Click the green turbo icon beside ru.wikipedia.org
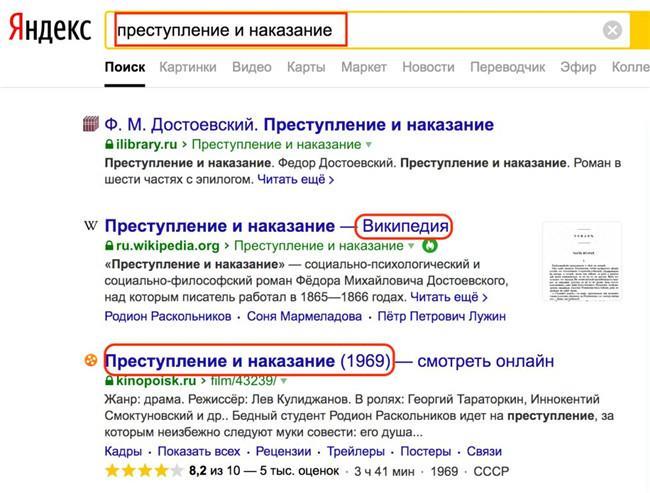This screenshot has height=493, width=650. pos(430,246)
